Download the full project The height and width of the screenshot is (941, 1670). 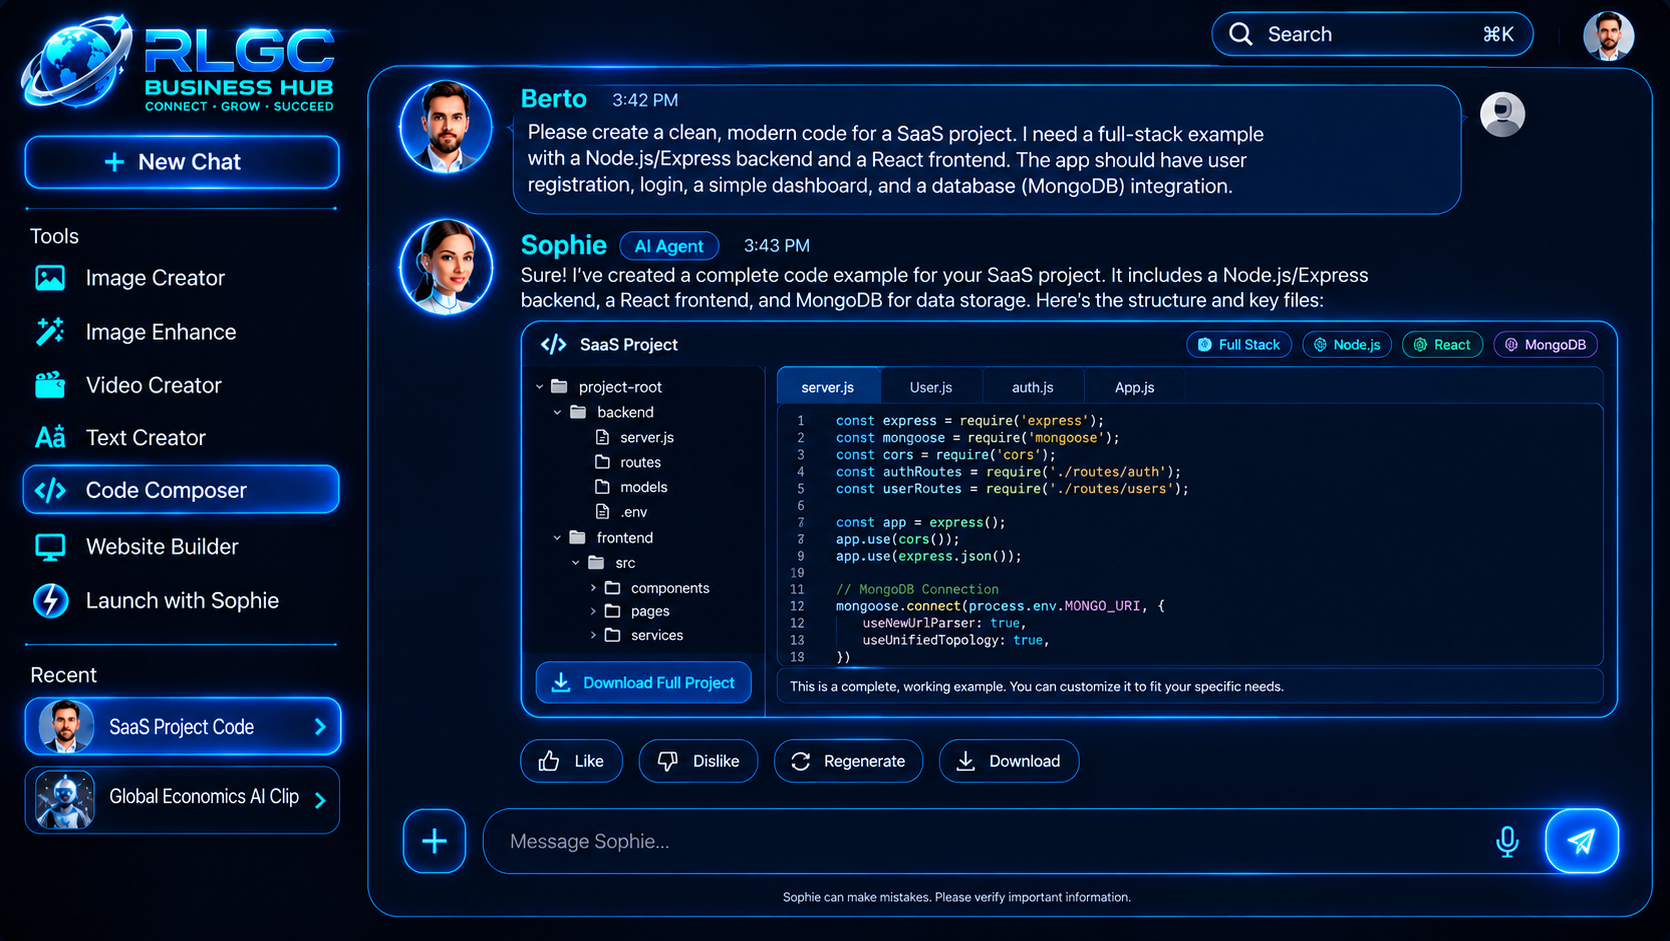[644, 682]
